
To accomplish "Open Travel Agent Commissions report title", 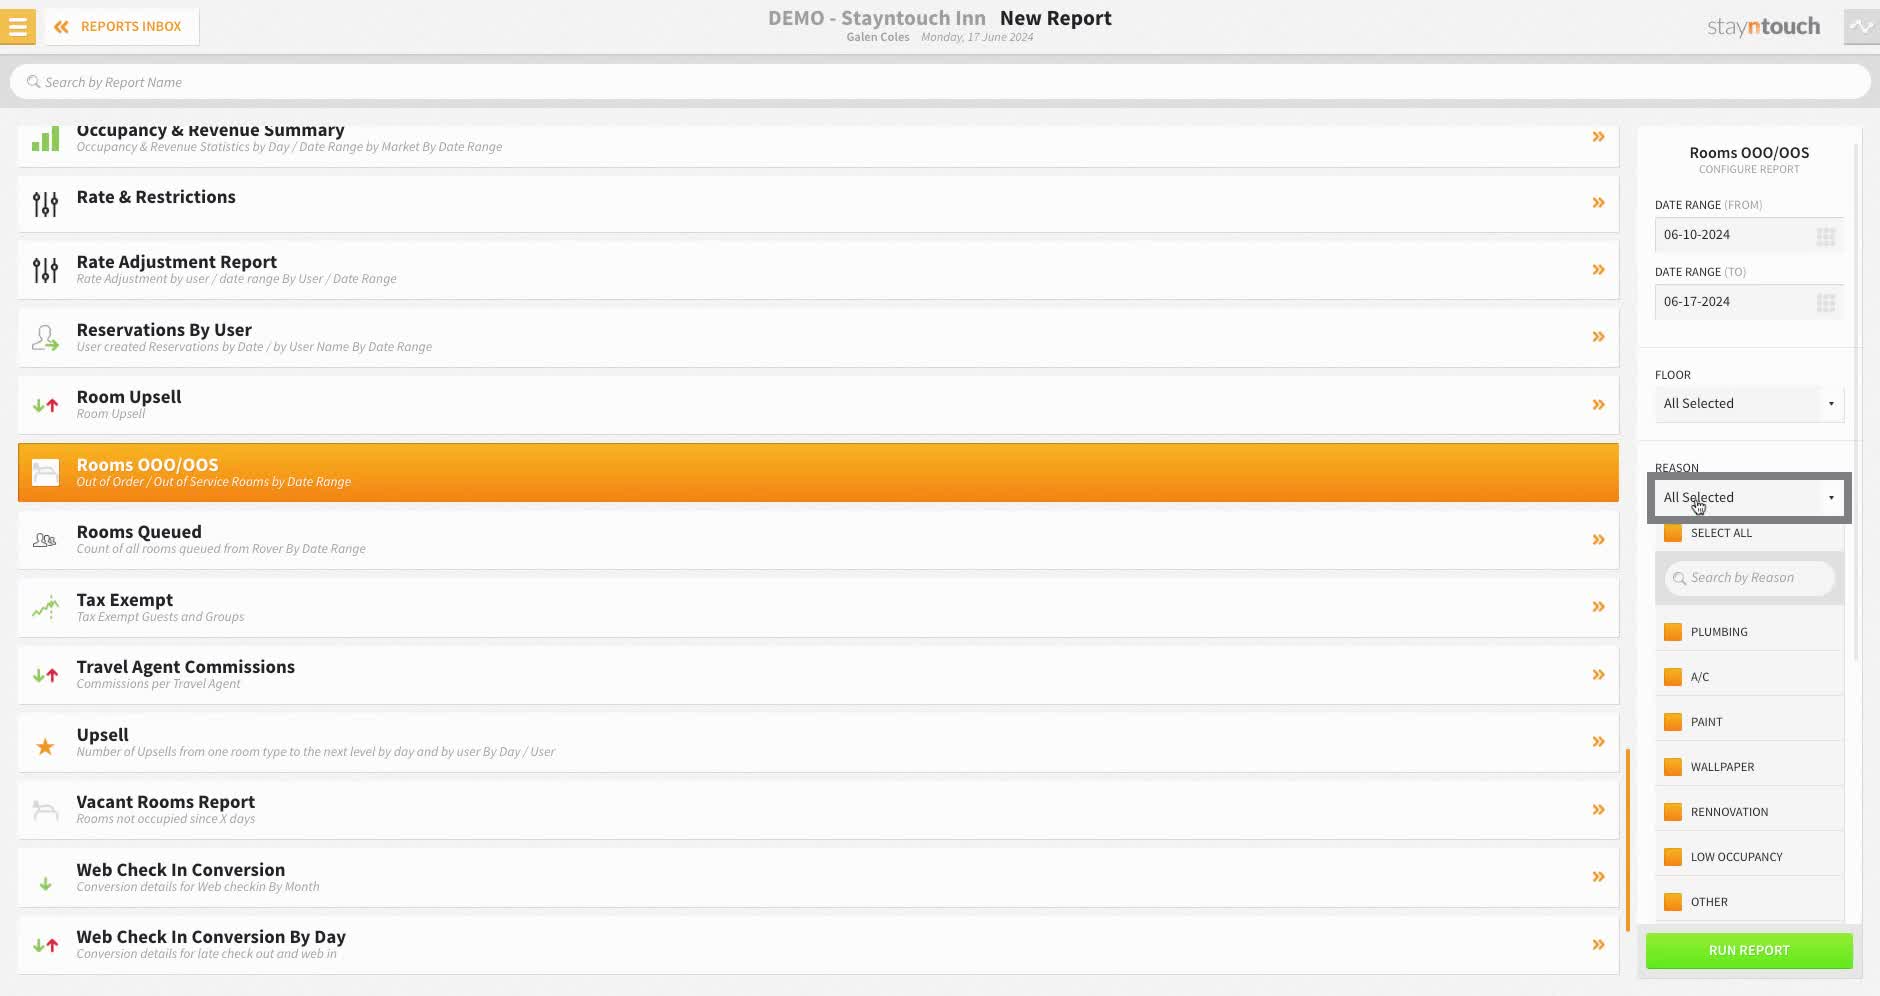I will [186, 667].
